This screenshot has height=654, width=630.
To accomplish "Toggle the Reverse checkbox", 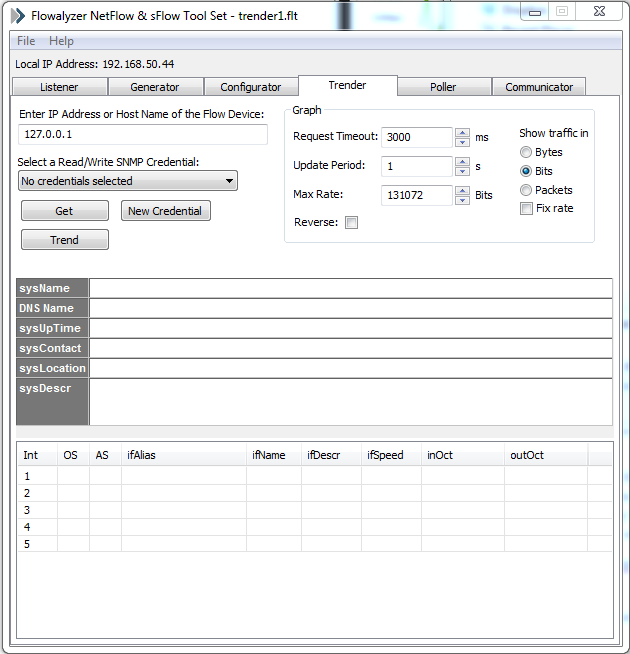I will click(x=351, y=222).
